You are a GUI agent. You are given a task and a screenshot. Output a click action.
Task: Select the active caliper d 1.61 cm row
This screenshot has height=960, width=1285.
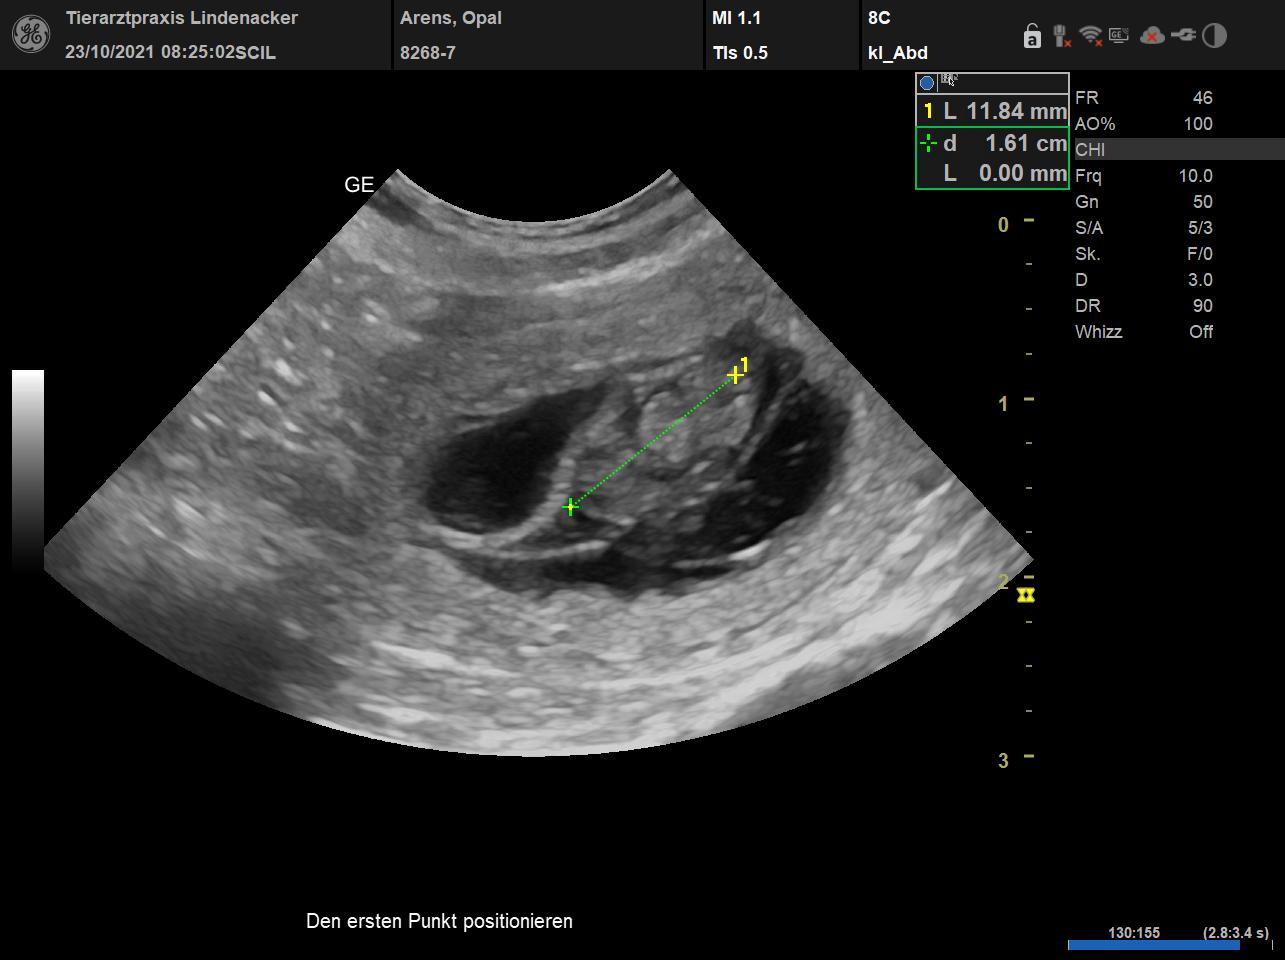[x=992, y=144]
